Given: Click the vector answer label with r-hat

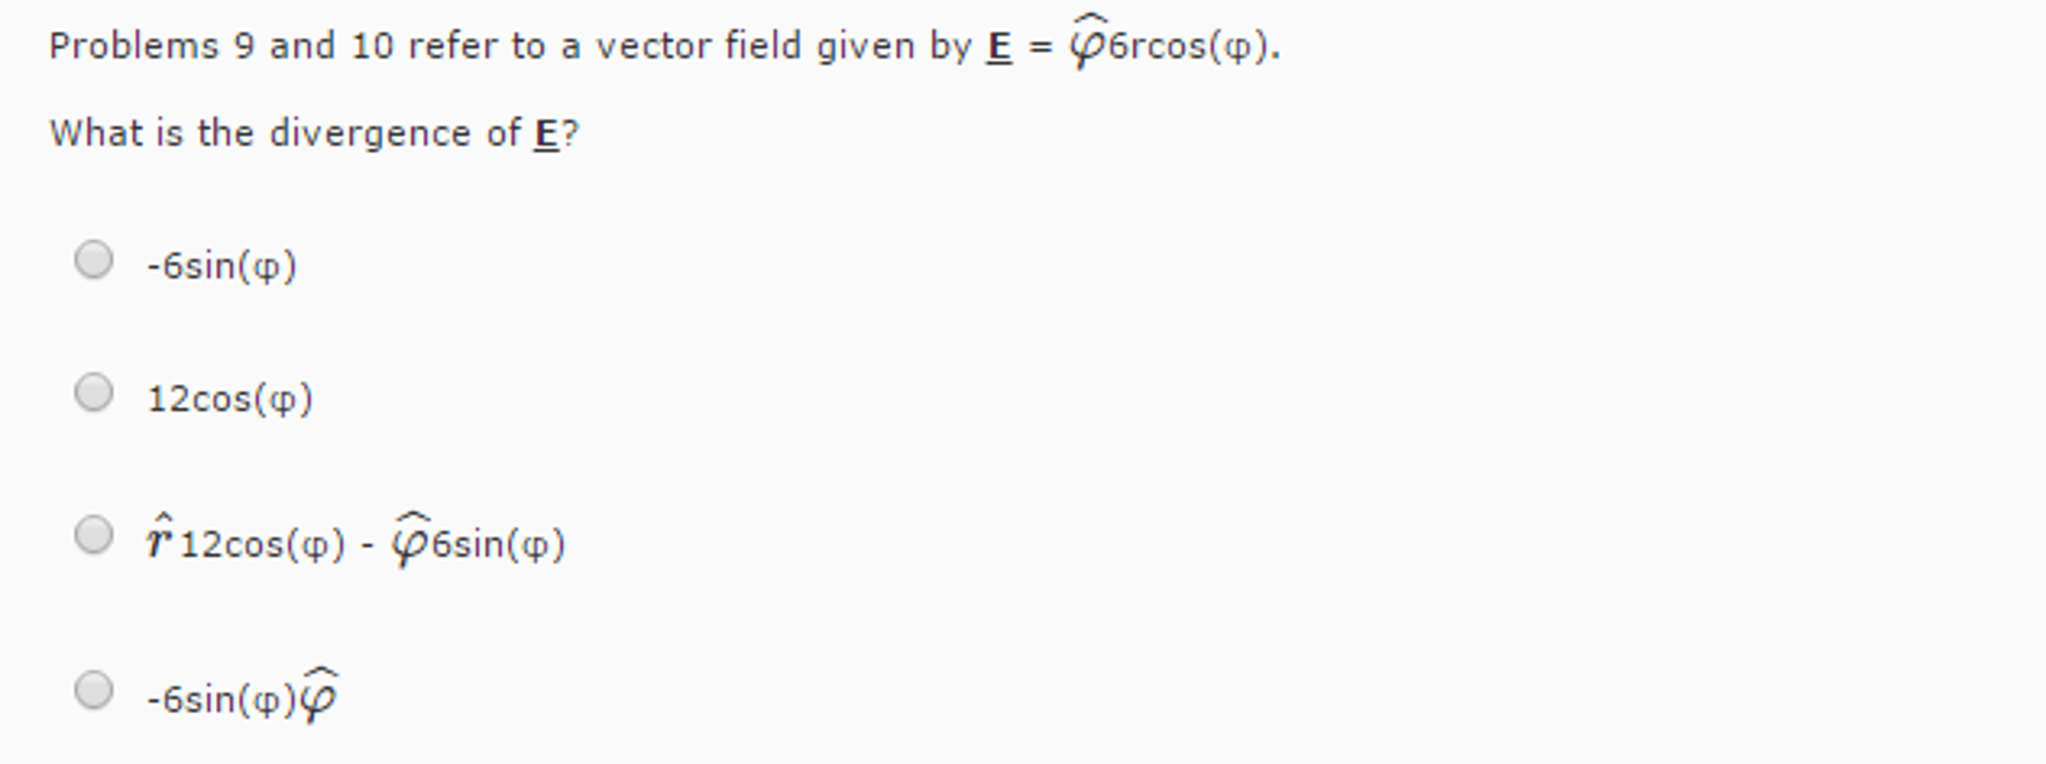Looking at the screenshot, I should (356, 540).
